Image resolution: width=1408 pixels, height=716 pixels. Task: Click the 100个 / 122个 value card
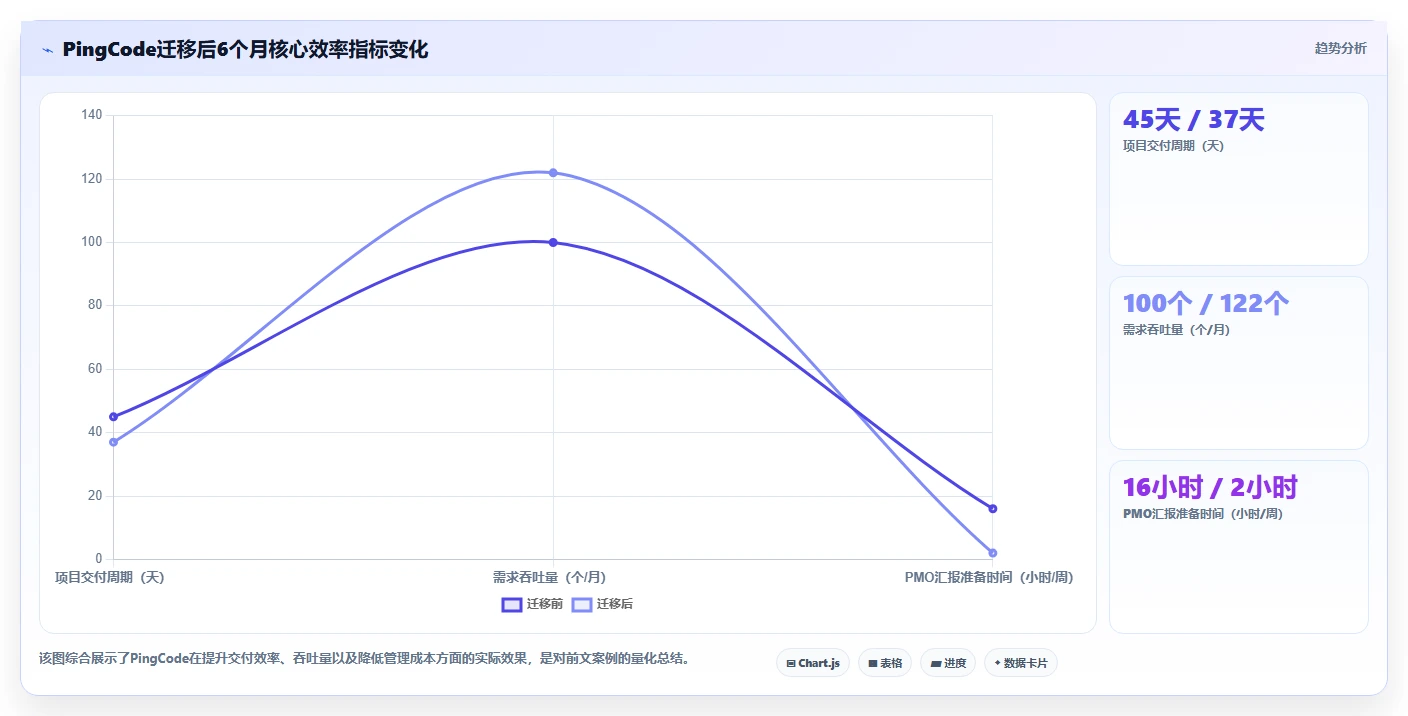1239,363
